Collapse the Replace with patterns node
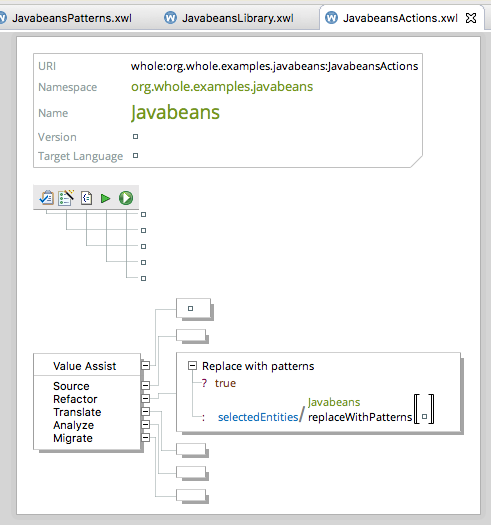491x525 pixels. tap(192, 365)
